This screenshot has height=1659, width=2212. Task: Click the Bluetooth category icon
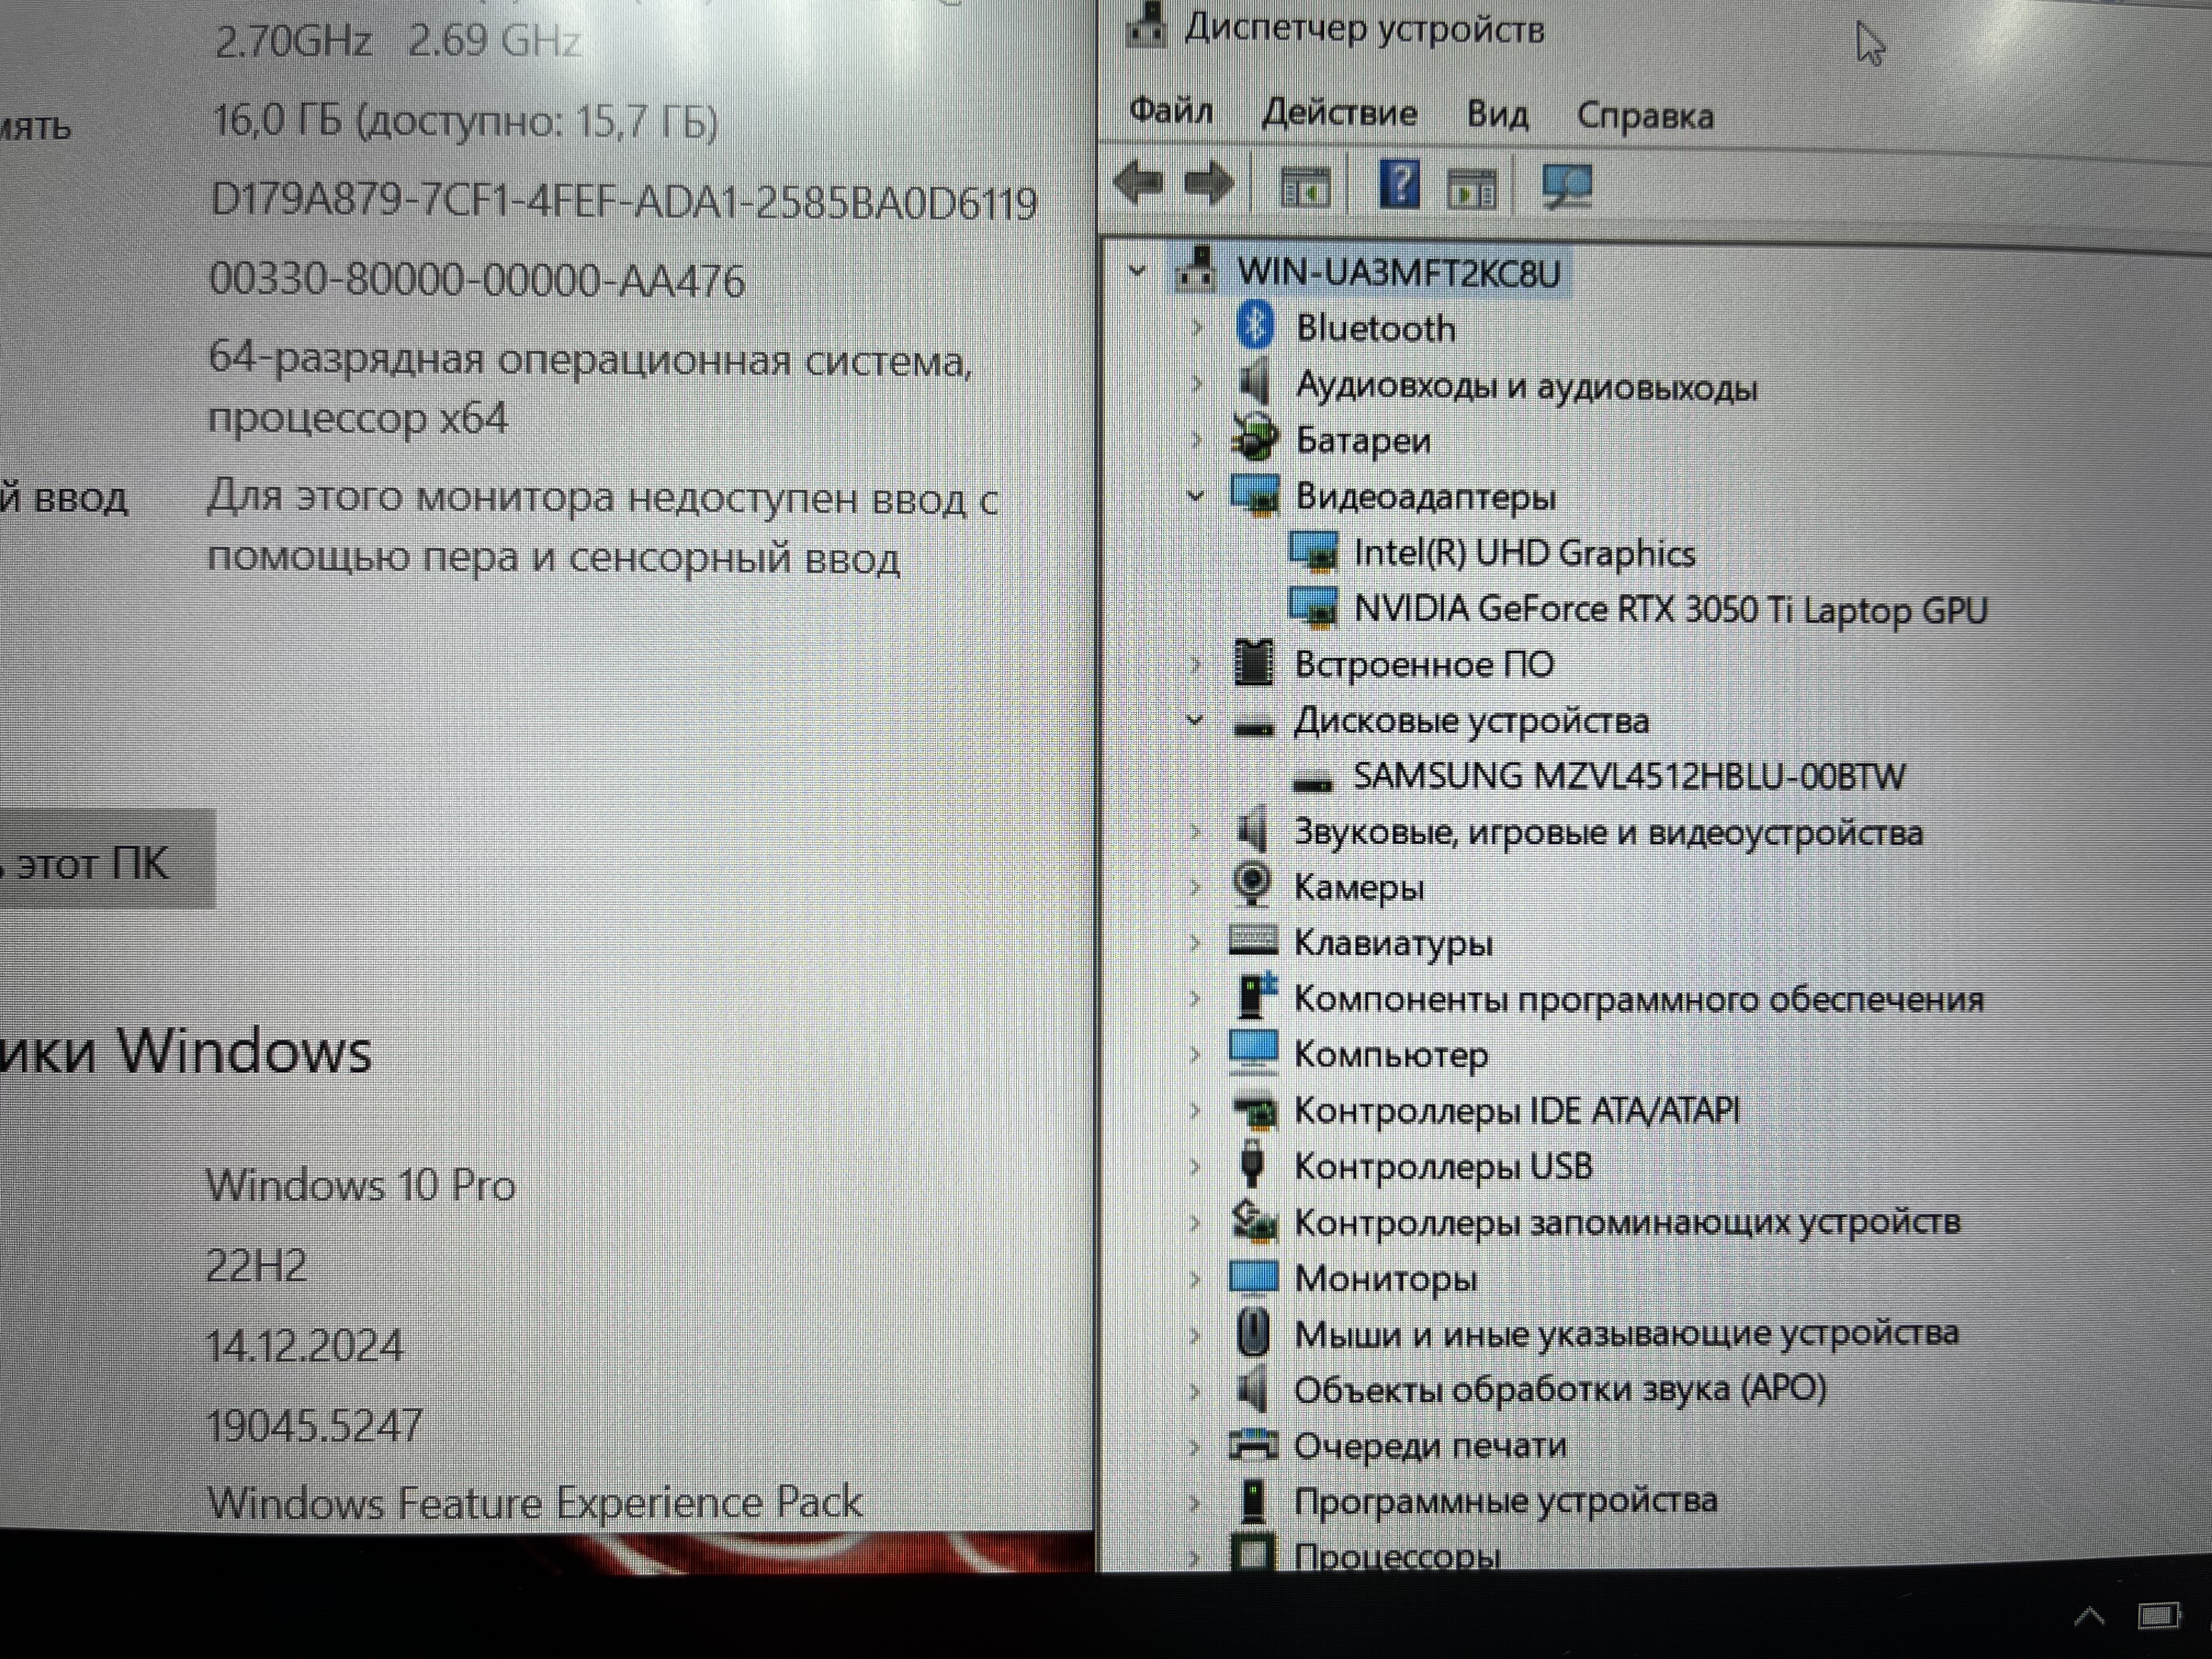click(1255, 327)
